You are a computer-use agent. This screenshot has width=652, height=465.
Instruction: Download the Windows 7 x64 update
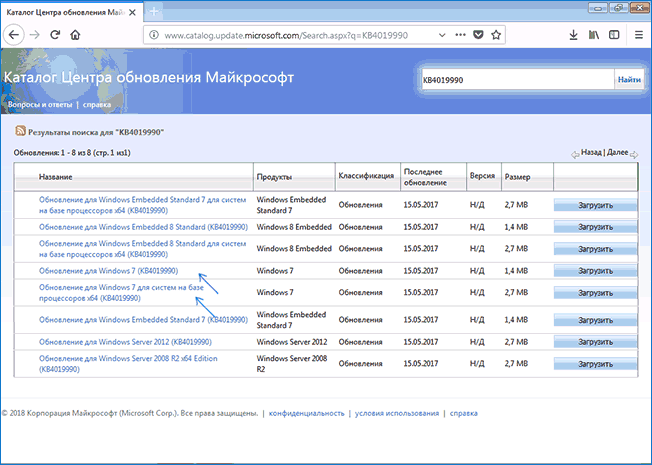(594, 292)
